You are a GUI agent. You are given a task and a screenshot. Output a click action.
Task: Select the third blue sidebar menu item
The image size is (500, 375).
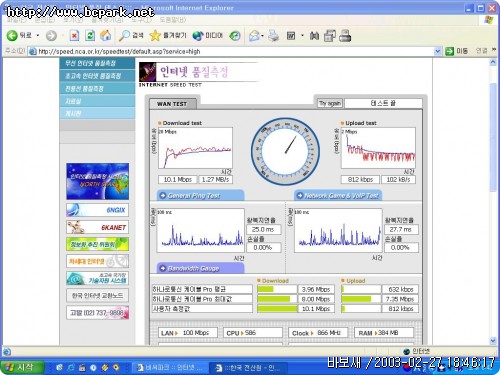(x=97, y=88)
